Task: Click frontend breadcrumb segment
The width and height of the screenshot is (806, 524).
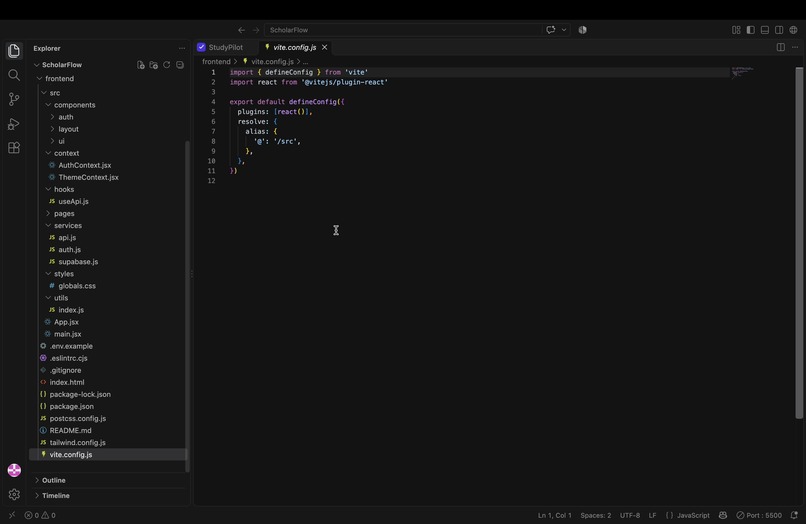Action: [216, 62]
